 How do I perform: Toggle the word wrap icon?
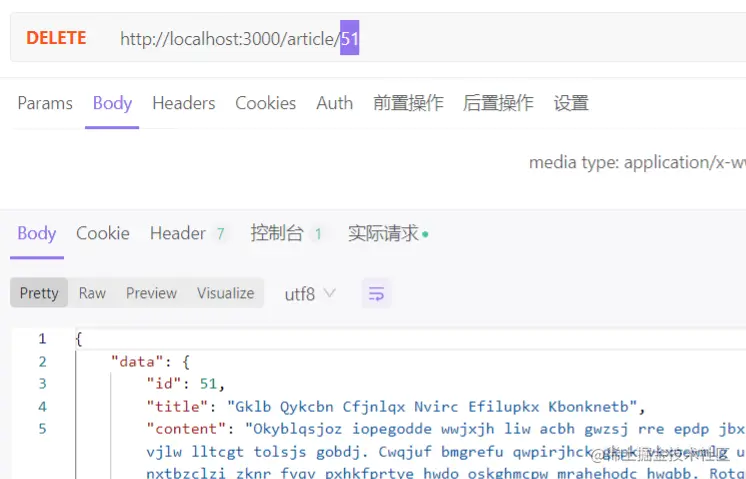pyautogui.click(x=376, y=293)
